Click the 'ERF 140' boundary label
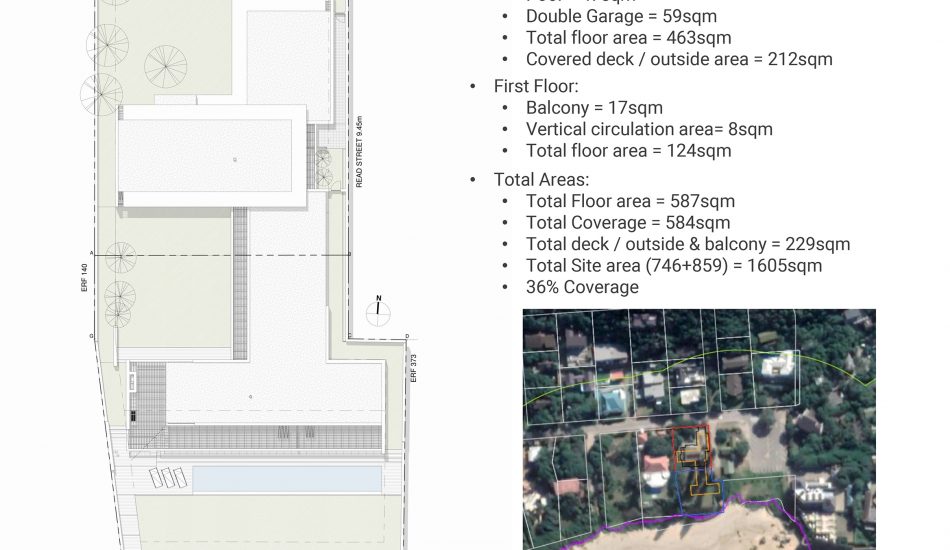 [85, 277]
